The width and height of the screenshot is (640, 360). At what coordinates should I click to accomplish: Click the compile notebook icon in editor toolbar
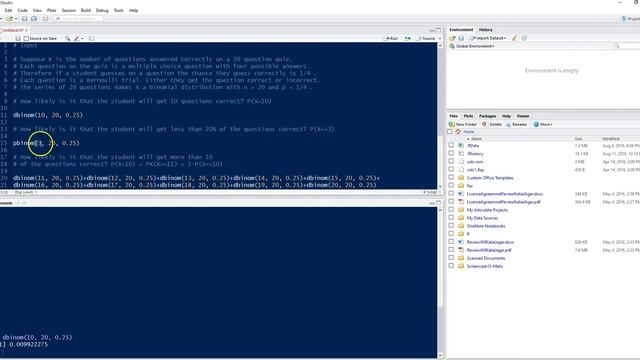pos(91,38)
